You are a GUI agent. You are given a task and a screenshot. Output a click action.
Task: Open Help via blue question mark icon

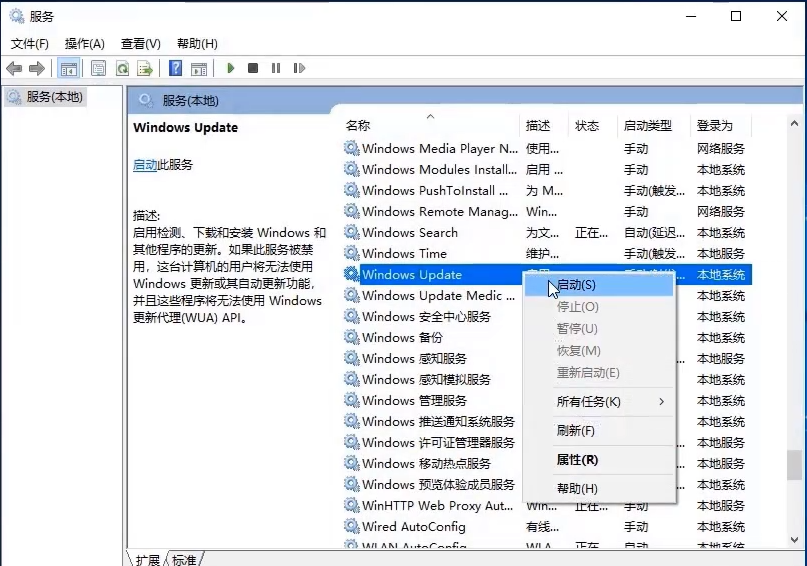pyautogui.click(x=176, y=68)
